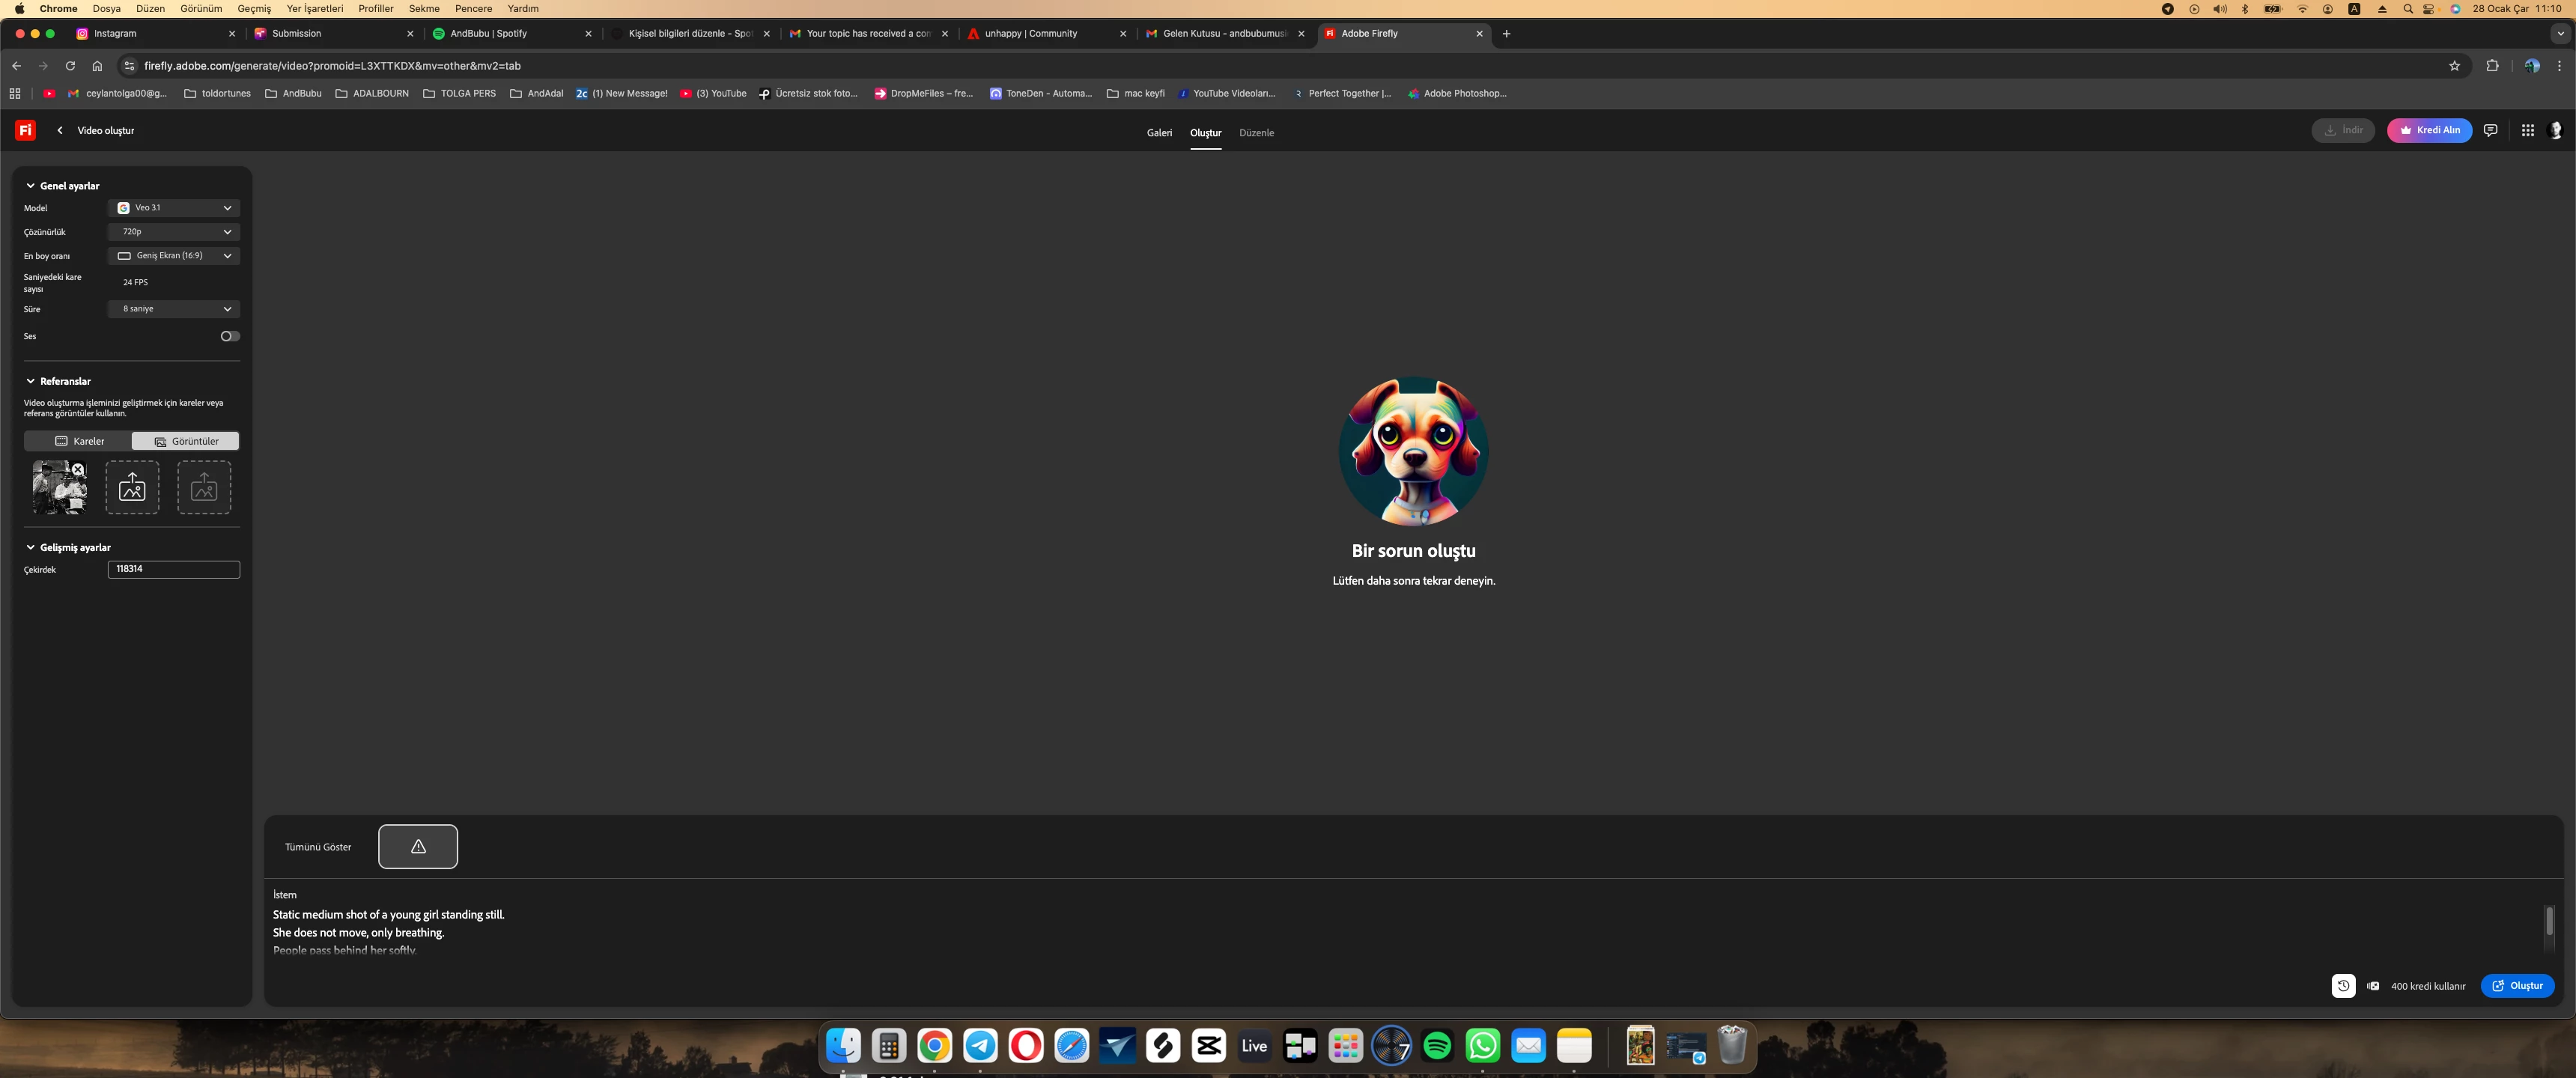
Task: Select the warning triangle failed generation tile
Action: pyautogui.click(x=418, y=846)
